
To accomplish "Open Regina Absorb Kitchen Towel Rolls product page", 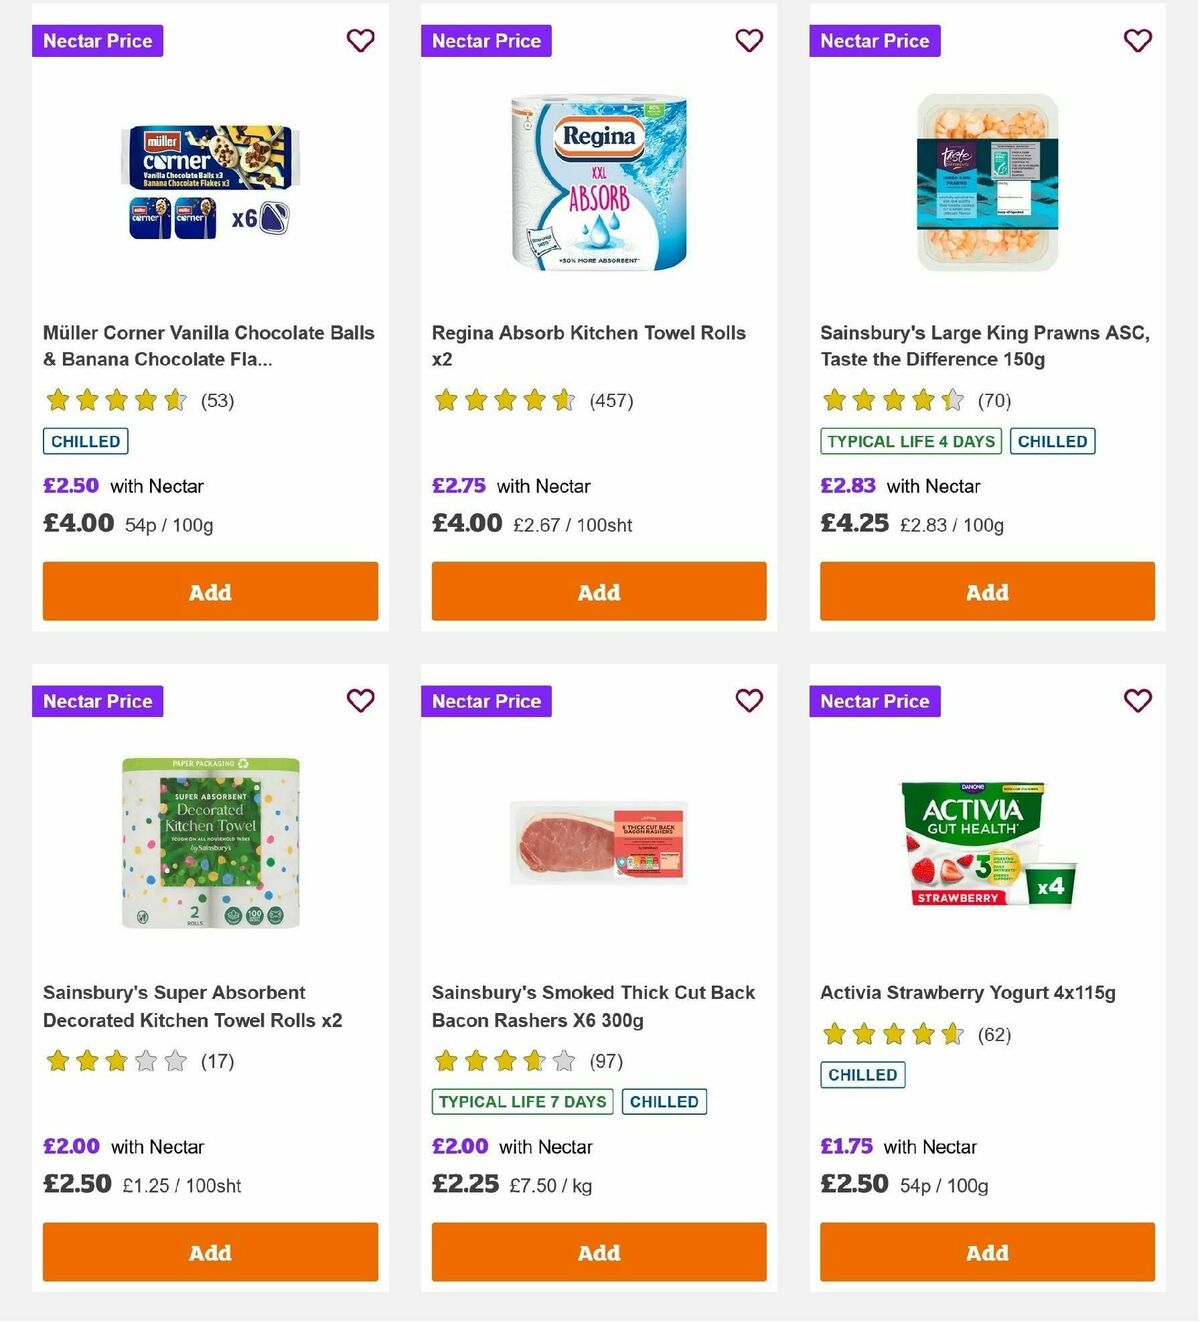I will point(588,346).
